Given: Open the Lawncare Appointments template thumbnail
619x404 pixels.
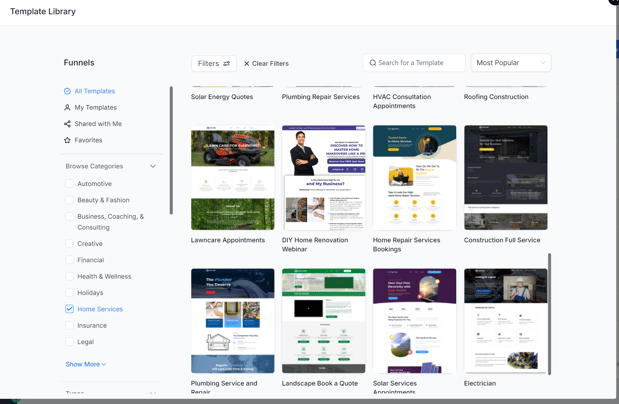Looking at the screenshot, I should coord(232,178).
